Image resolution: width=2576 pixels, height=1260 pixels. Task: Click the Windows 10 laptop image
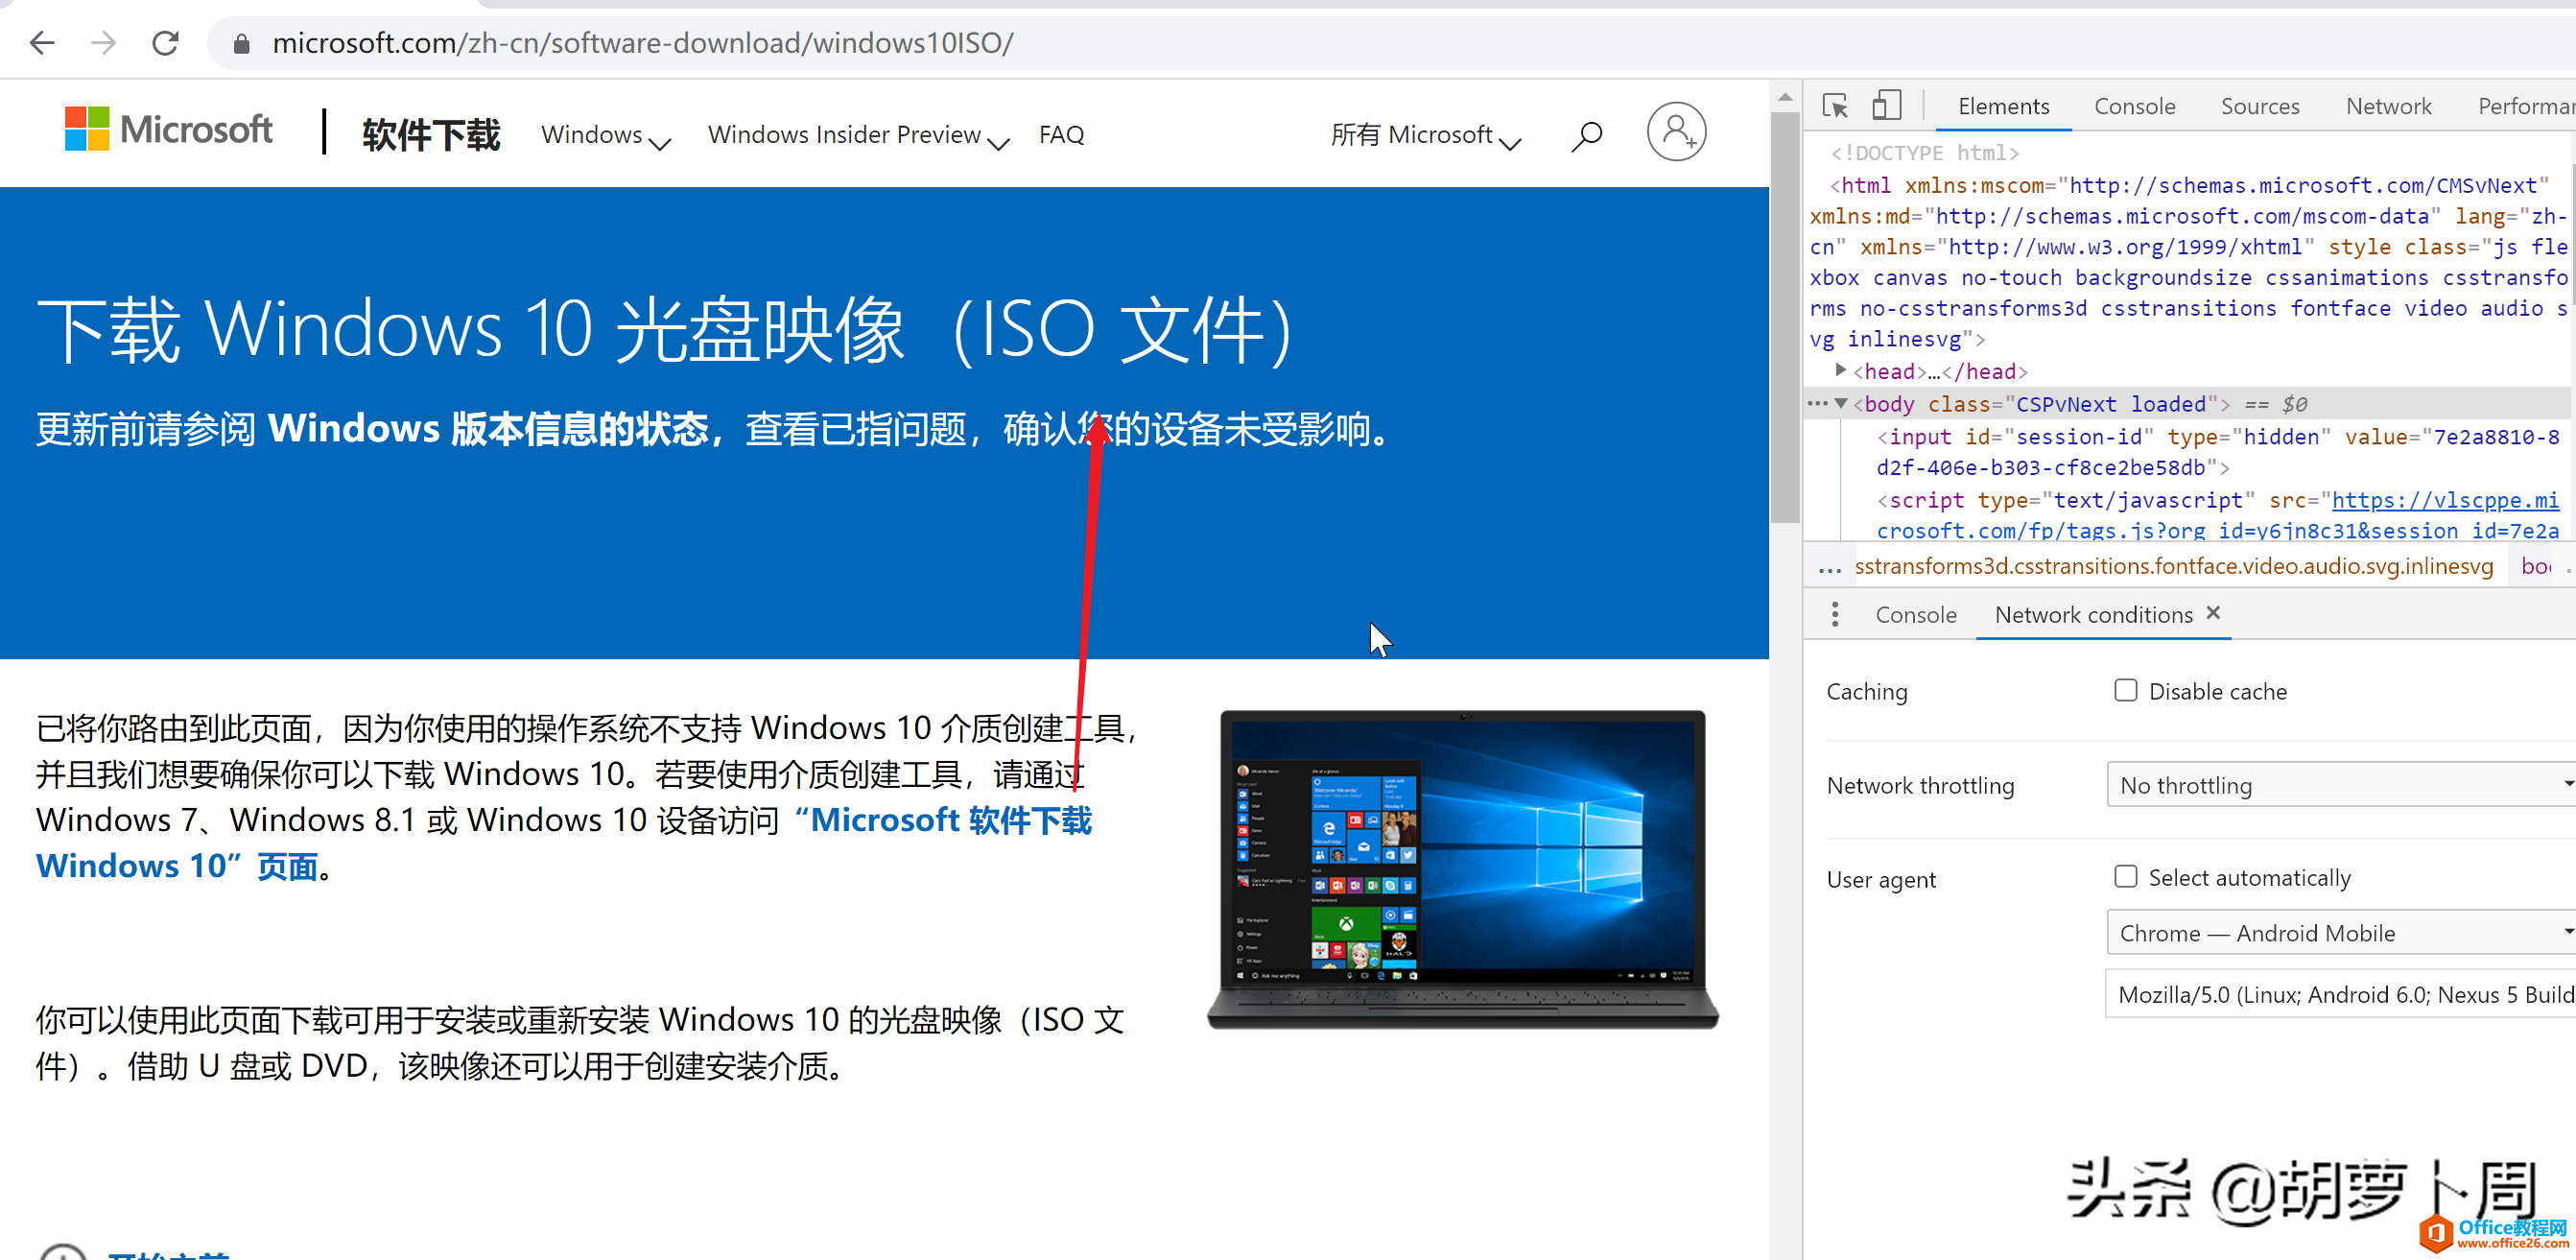pos(1462,869)
